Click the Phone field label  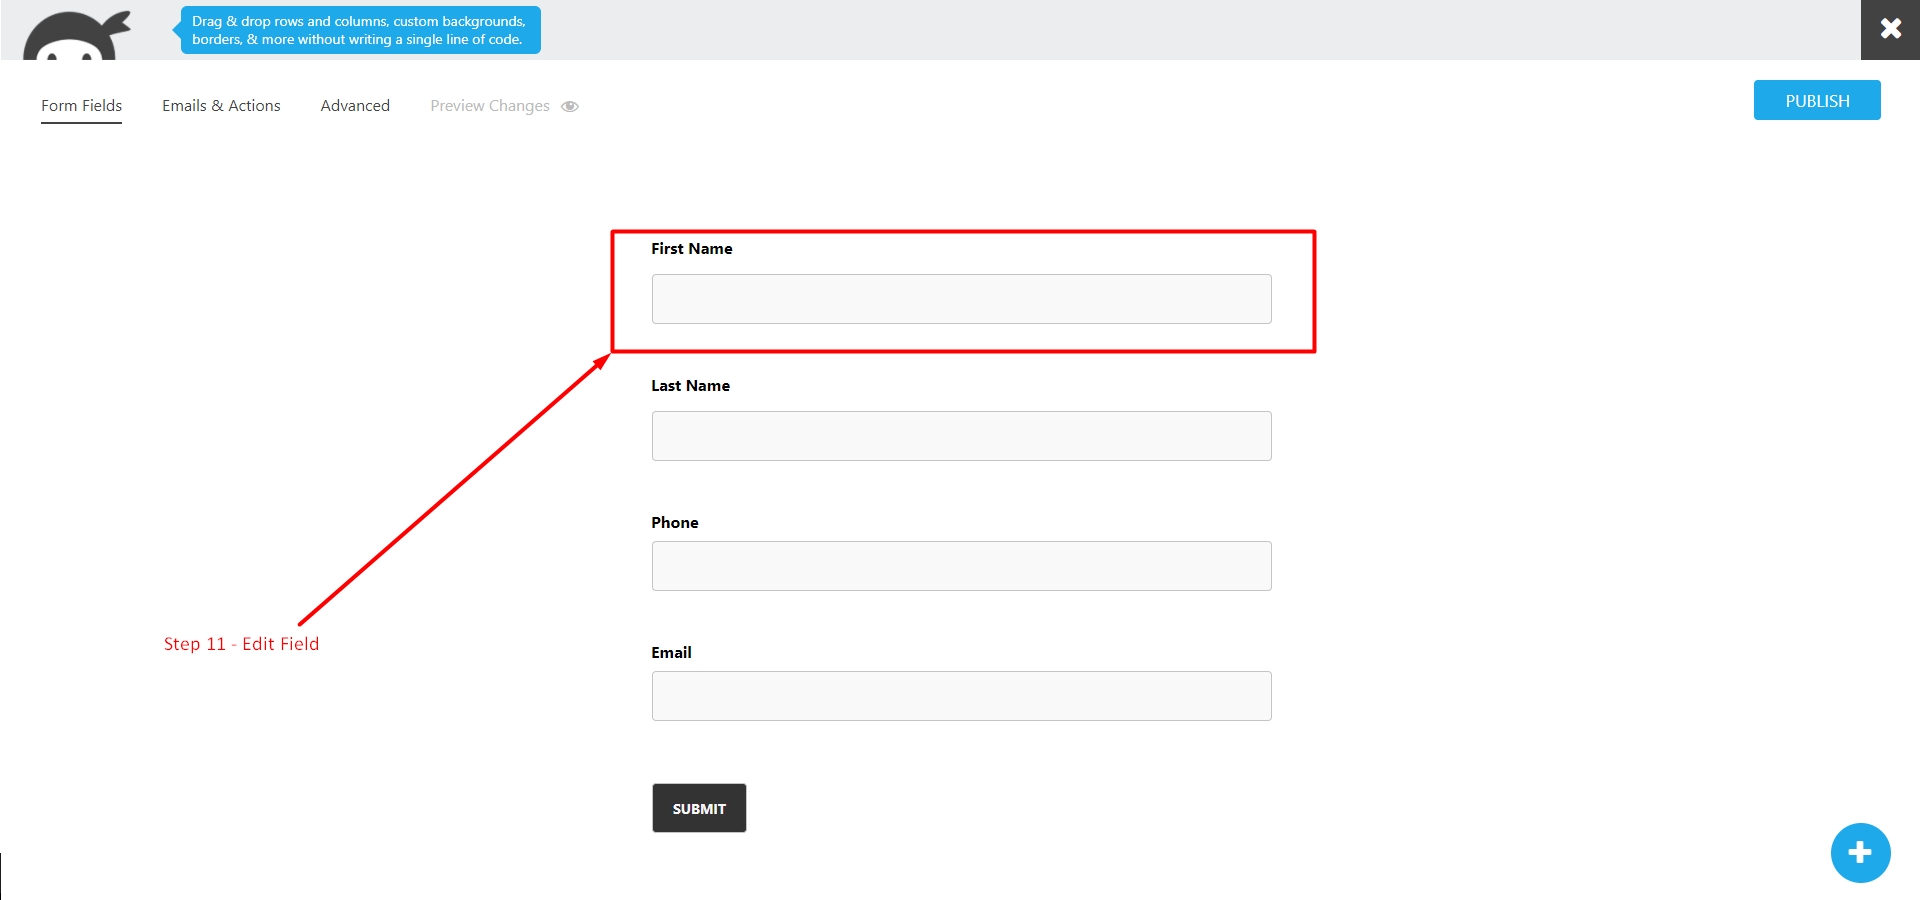674,522
